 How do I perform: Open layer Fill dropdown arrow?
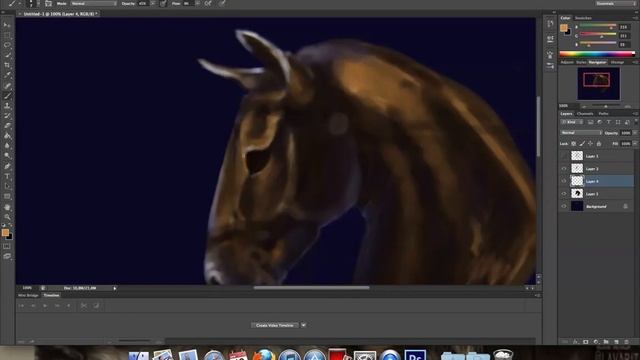pos(635,144)
